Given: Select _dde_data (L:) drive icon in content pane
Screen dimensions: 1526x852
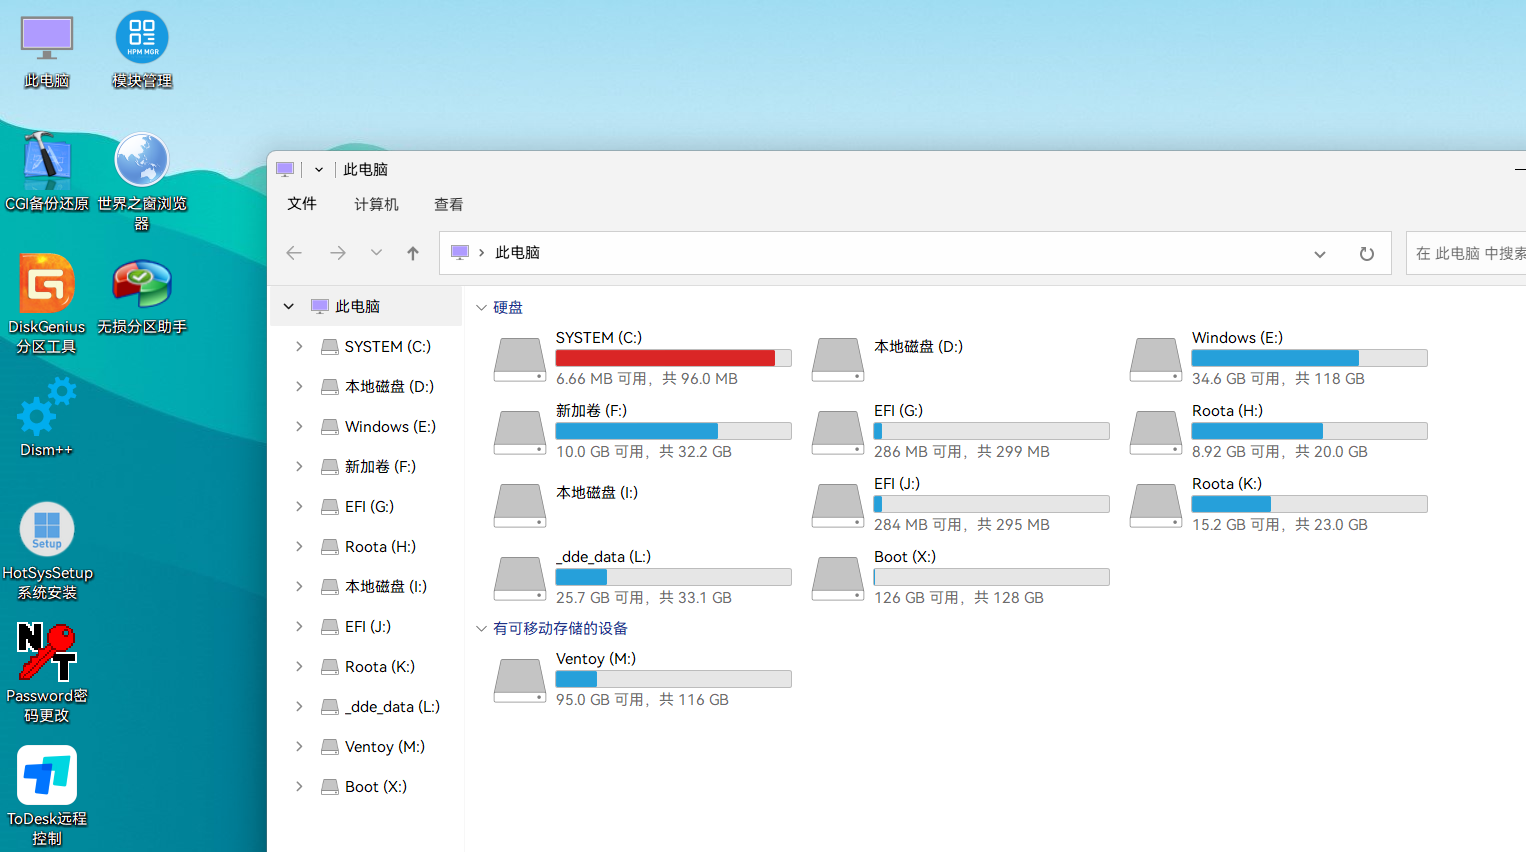Looking at the screenshot, I should tap(520, 579).
